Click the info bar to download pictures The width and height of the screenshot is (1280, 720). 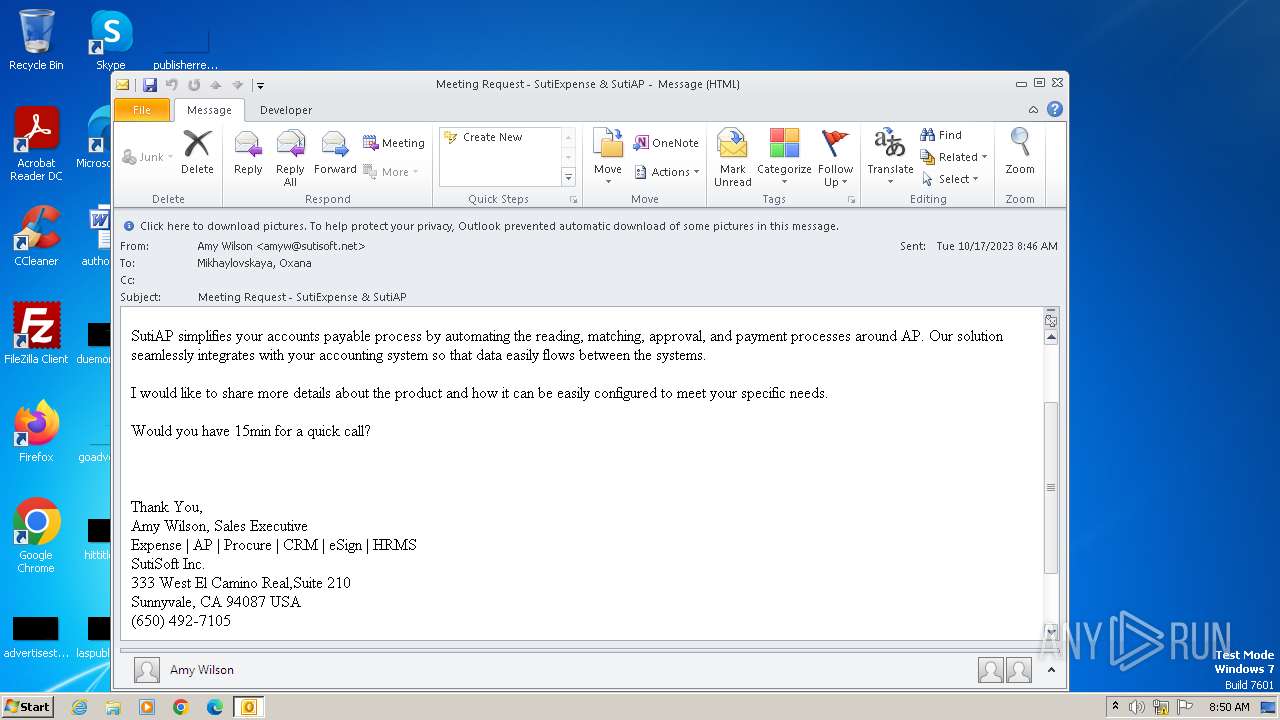click(x=590, y=226)
